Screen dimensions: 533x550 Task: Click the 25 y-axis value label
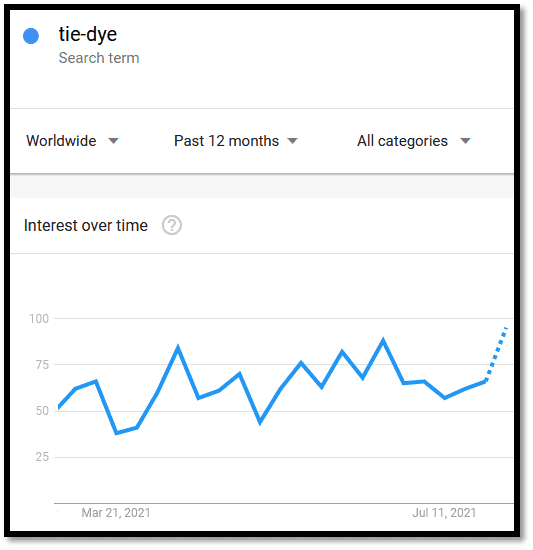pos(42,457)
